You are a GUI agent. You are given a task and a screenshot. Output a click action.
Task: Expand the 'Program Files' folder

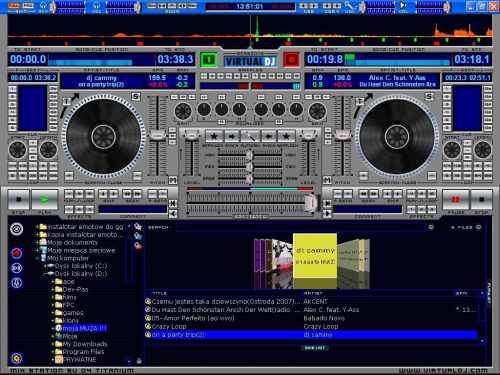[x=53, y=352]
